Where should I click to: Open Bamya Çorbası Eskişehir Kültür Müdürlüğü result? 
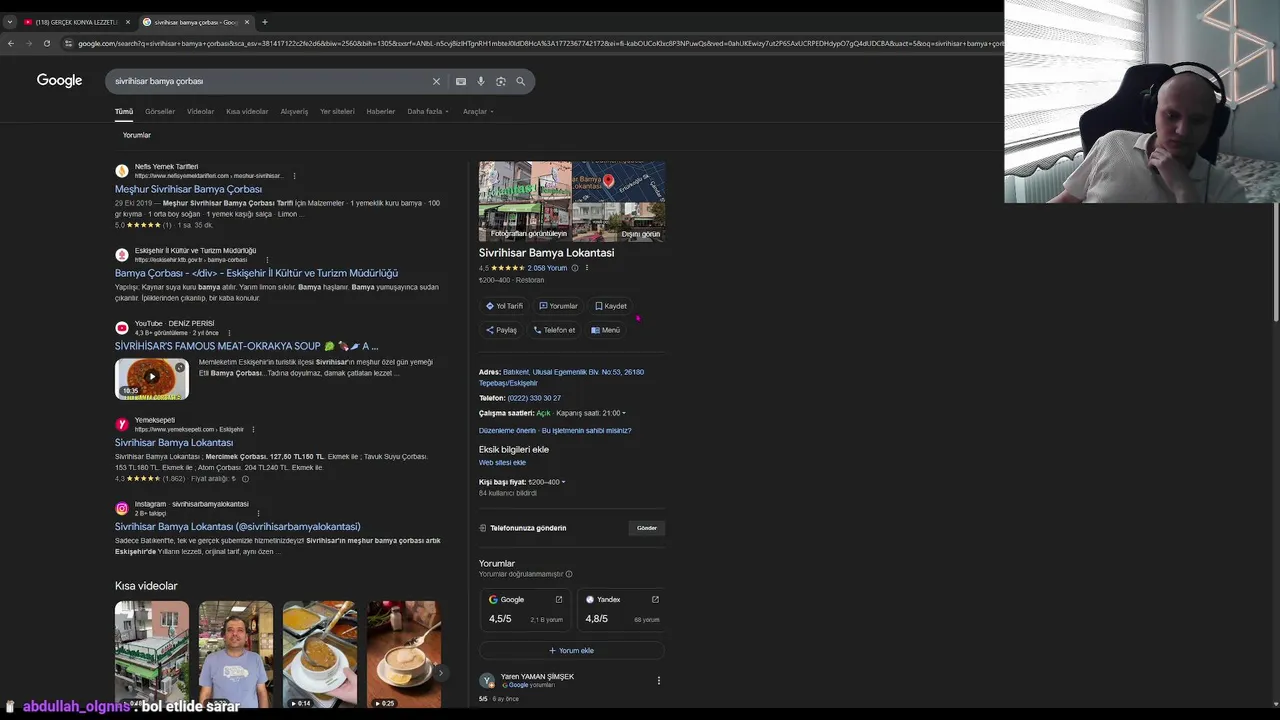(256, 273)
